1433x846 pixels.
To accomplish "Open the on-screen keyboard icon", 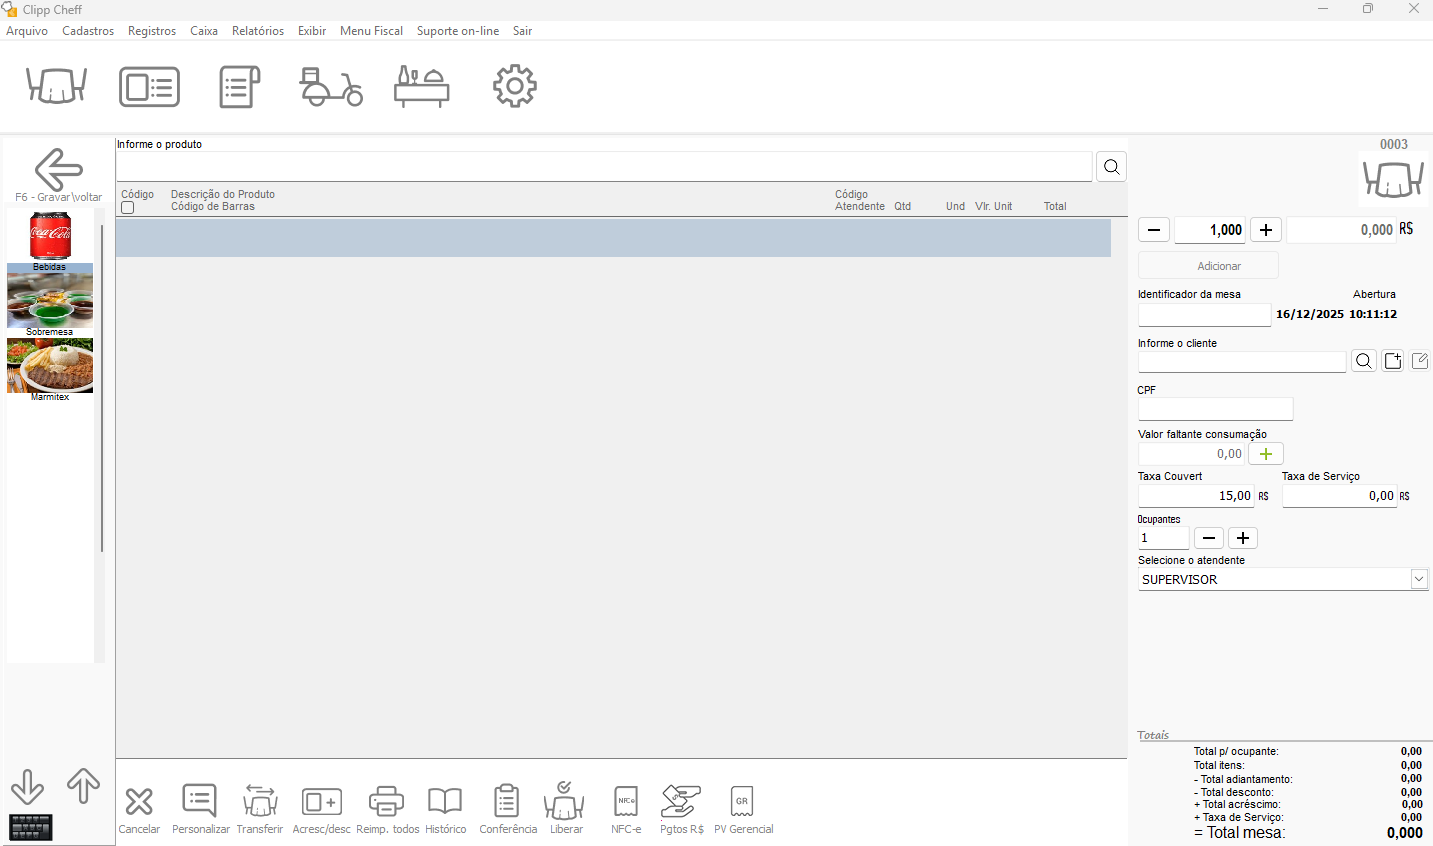I will coord(31,827).
